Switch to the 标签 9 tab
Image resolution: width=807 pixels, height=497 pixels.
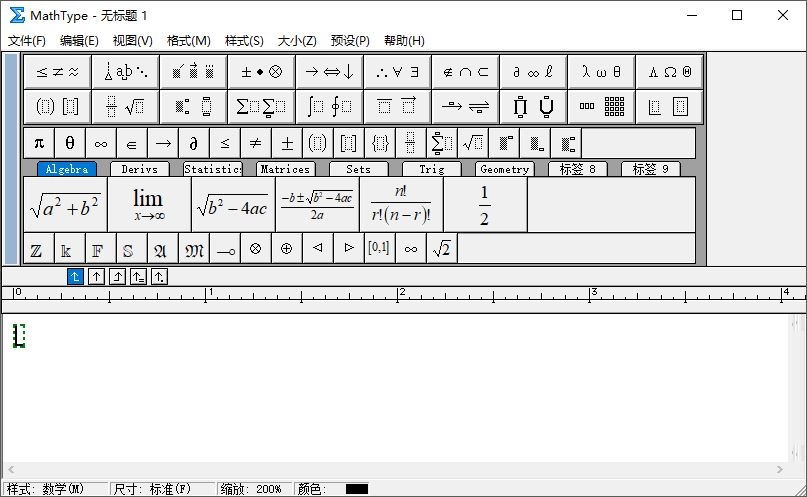pos(651,169)
